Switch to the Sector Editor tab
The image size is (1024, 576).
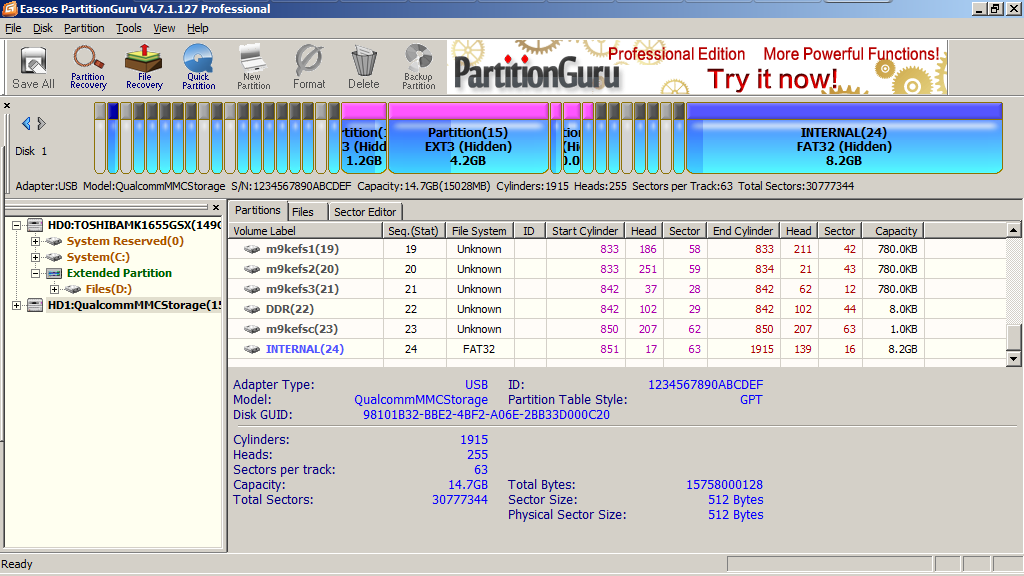[x=364, y=212]
